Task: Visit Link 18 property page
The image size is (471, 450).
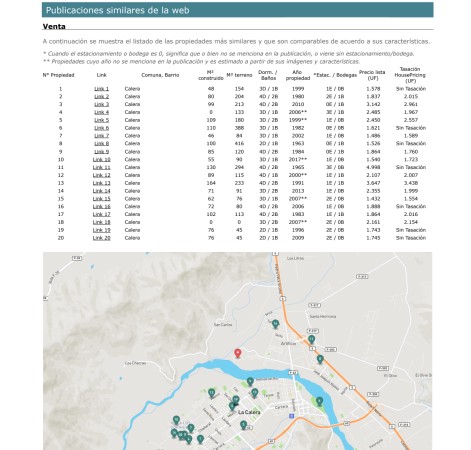Action: click(x=101, y=222)
